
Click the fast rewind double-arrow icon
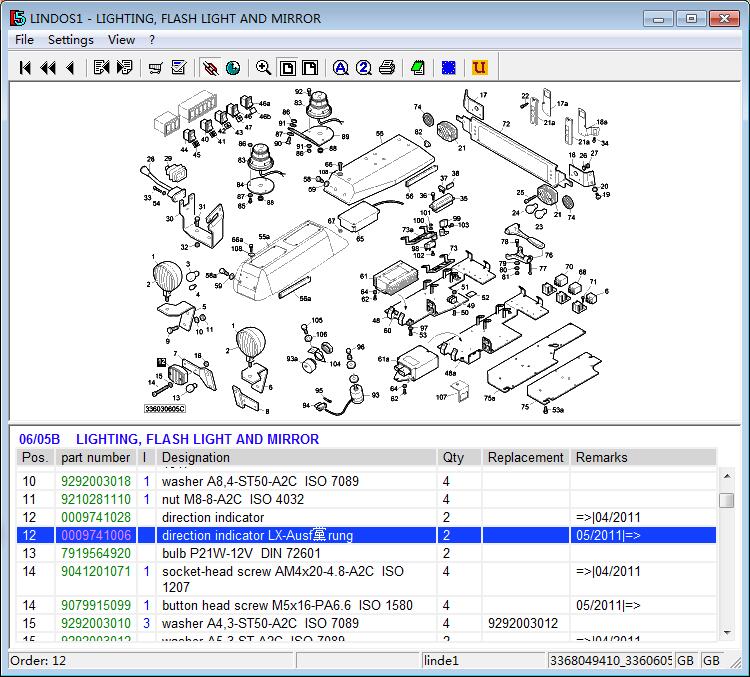coord(47,68)
